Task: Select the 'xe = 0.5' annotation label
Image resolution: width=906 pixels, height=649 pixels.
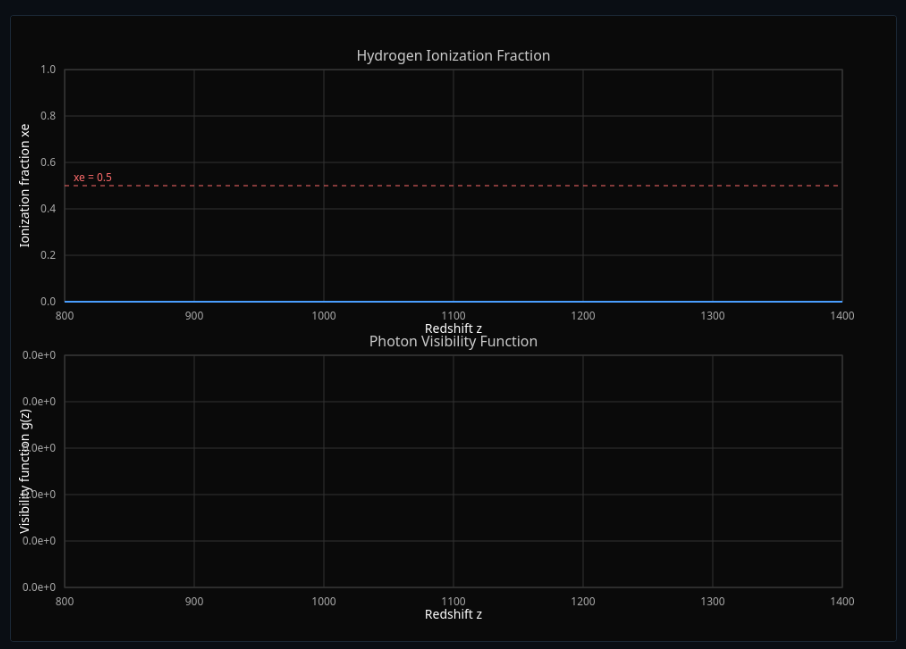Action: tap(92, 177)
